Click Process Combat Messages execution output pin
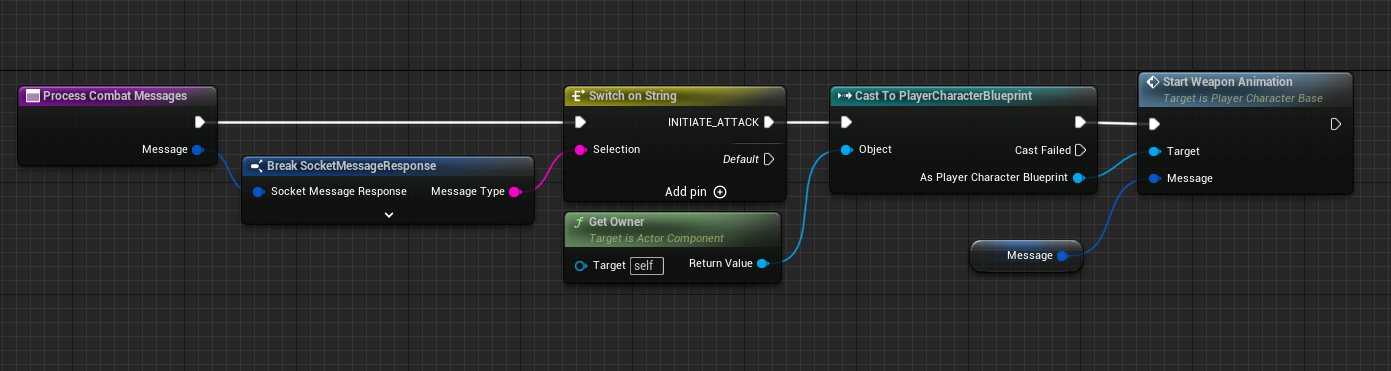This screenshot has width=1391, height=371. tap(200, 122)
